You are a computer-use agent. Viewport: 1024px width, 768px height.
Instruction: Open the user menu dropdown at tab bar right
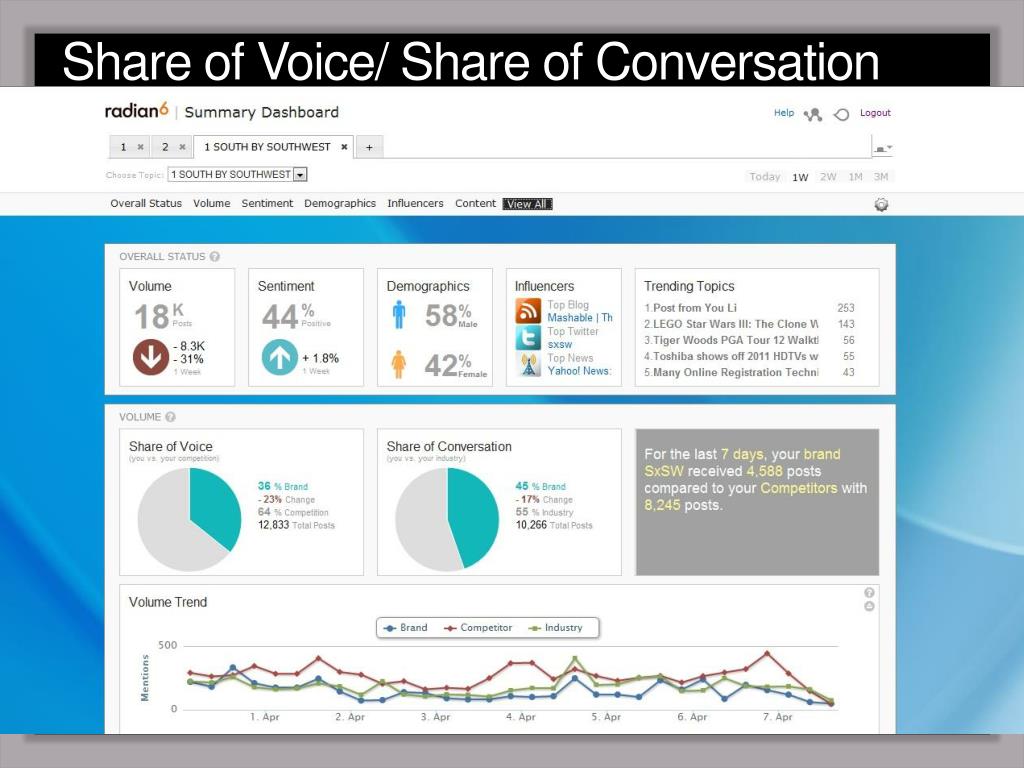pyautogui.click(x=882, y=149)
